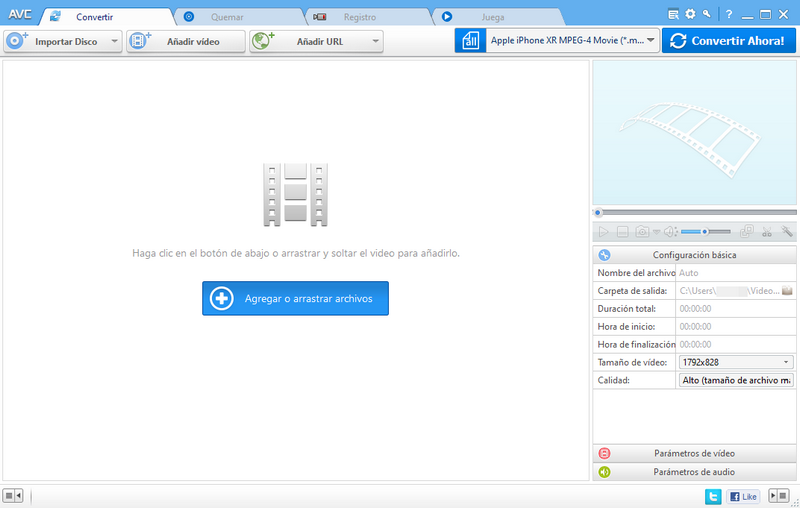Expand Parámetros de audio section
Image resolution: width=800 pixels, height=508 pixels.
(694, 472)
